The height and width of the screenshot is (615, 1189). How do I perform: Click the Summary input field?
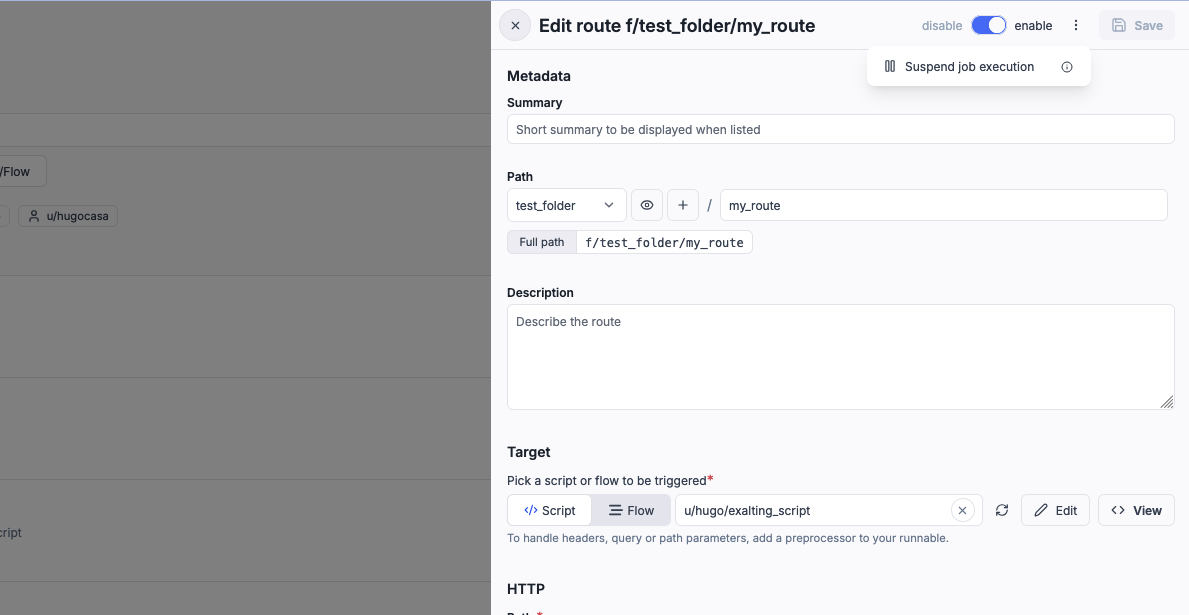click(840, 129)
